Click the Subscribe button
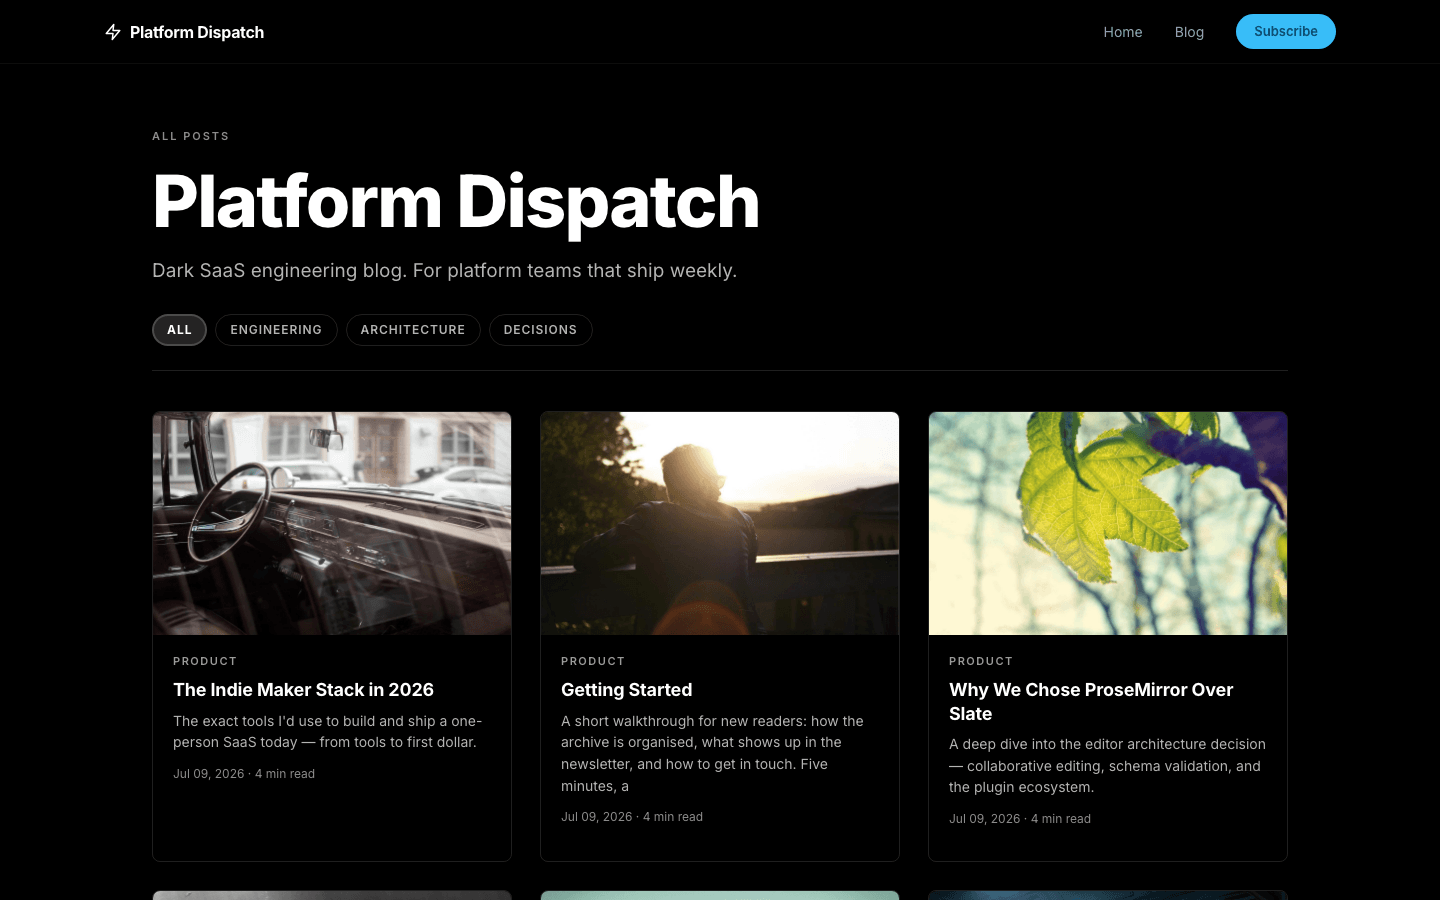1440x900 pixels. 1285,31
